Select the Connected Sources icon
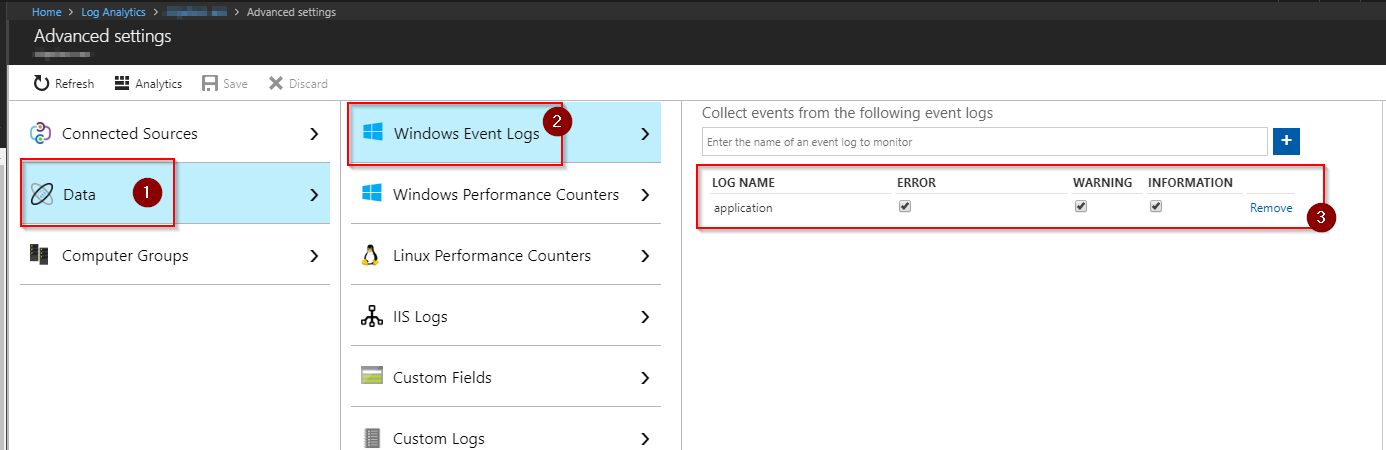The image size is (1386, 450). click(41, 133)
